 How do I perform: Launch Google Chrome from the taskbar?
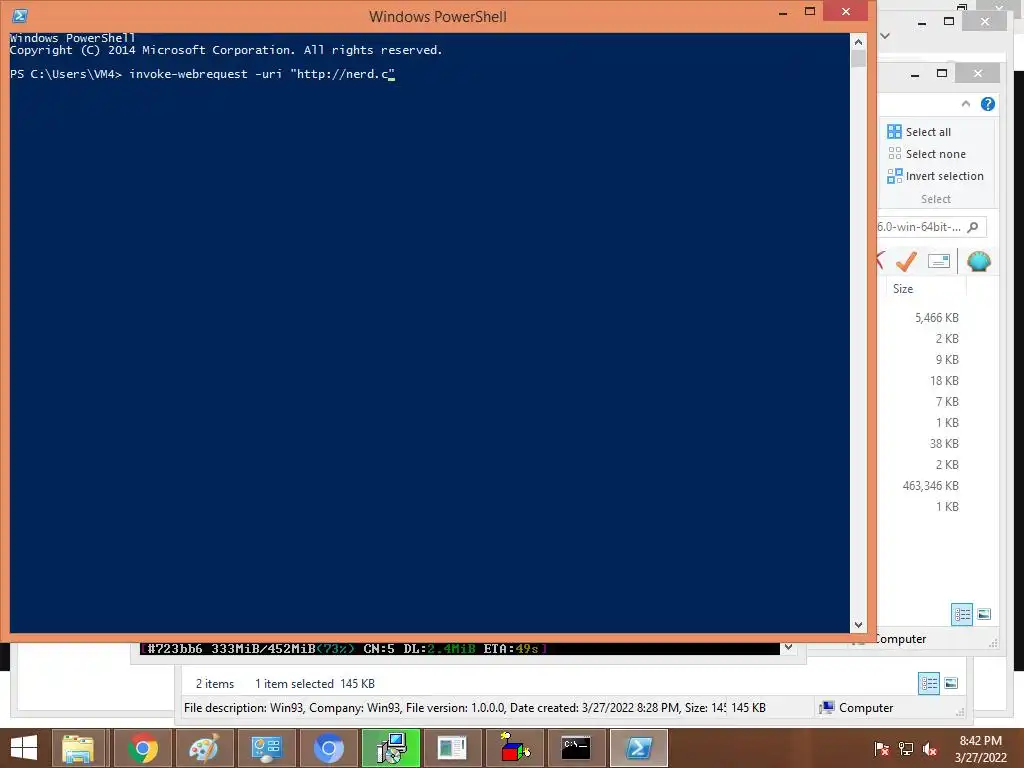(142, 748)
